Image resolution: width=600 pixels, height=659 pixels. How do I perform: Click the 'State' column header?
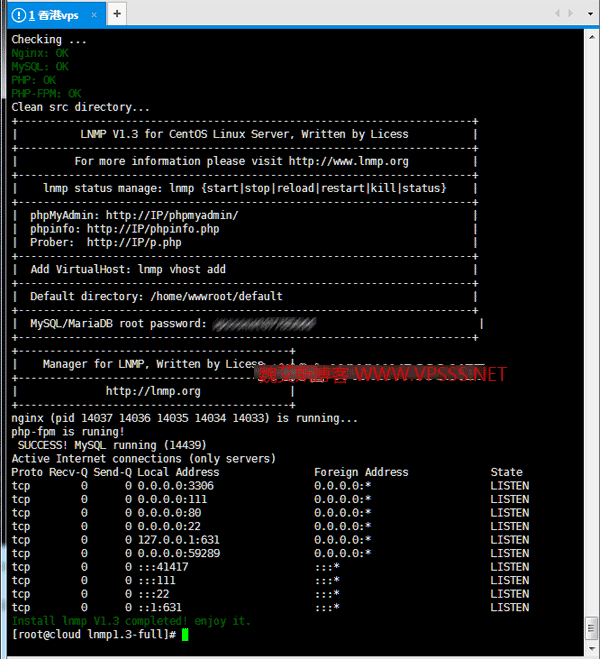pos(506,472)
